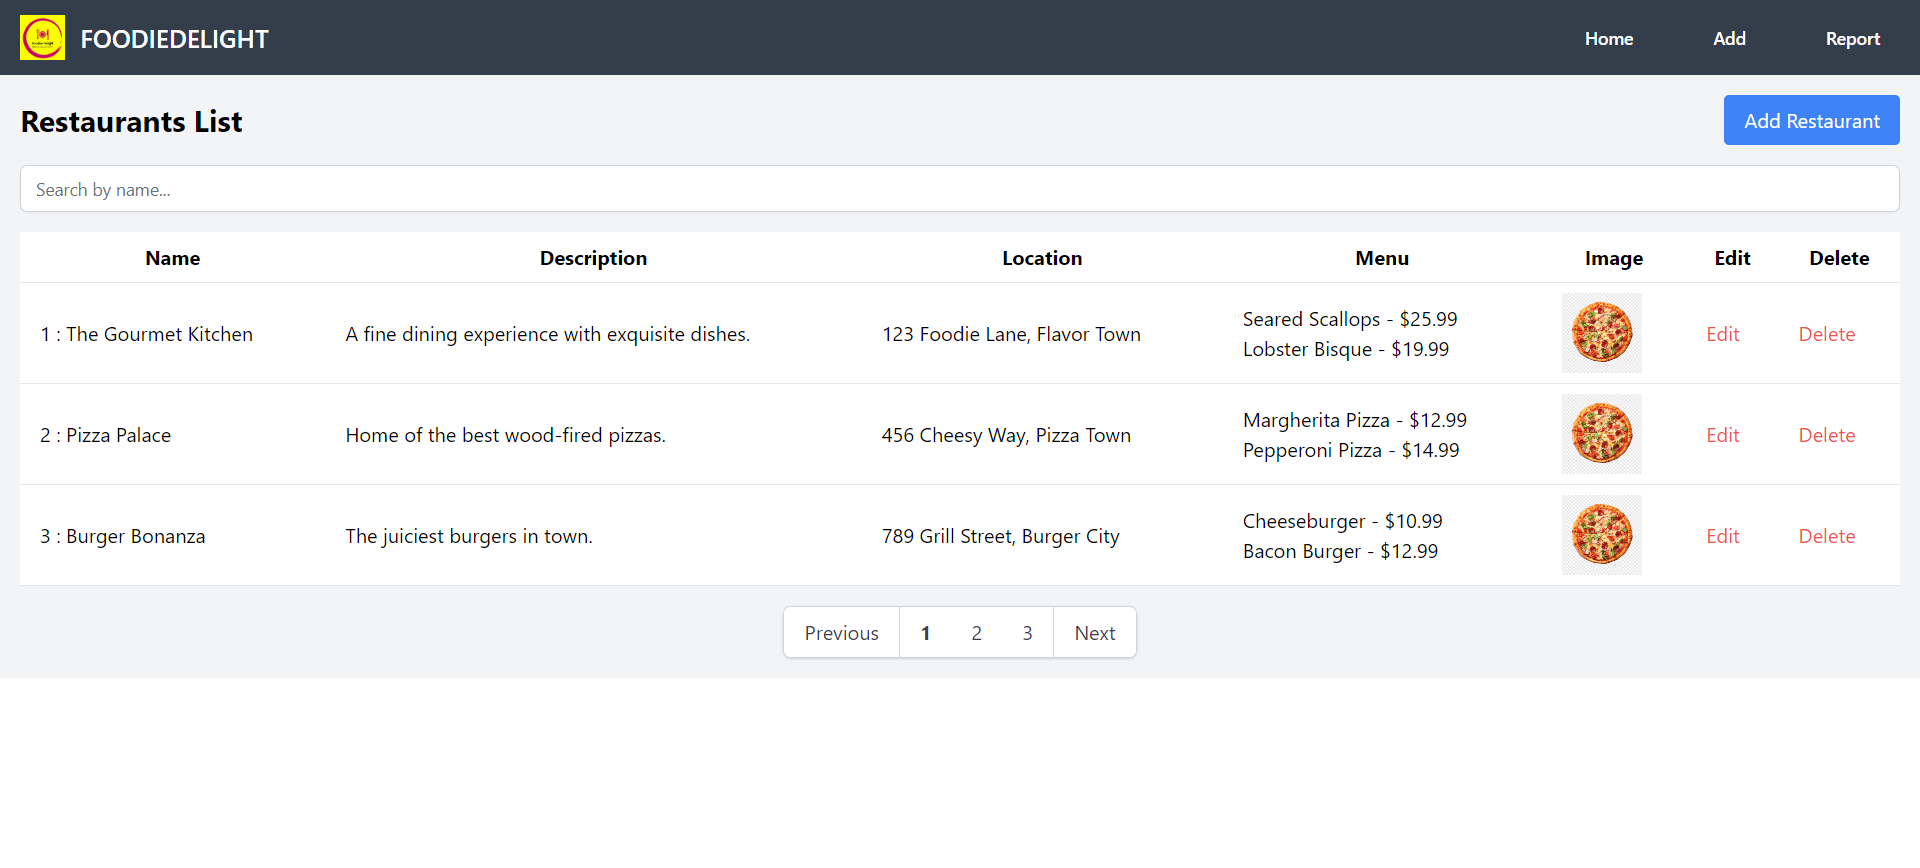Click the Name column header
This screenshot has height=868, width=1920.
pos(172,258)
